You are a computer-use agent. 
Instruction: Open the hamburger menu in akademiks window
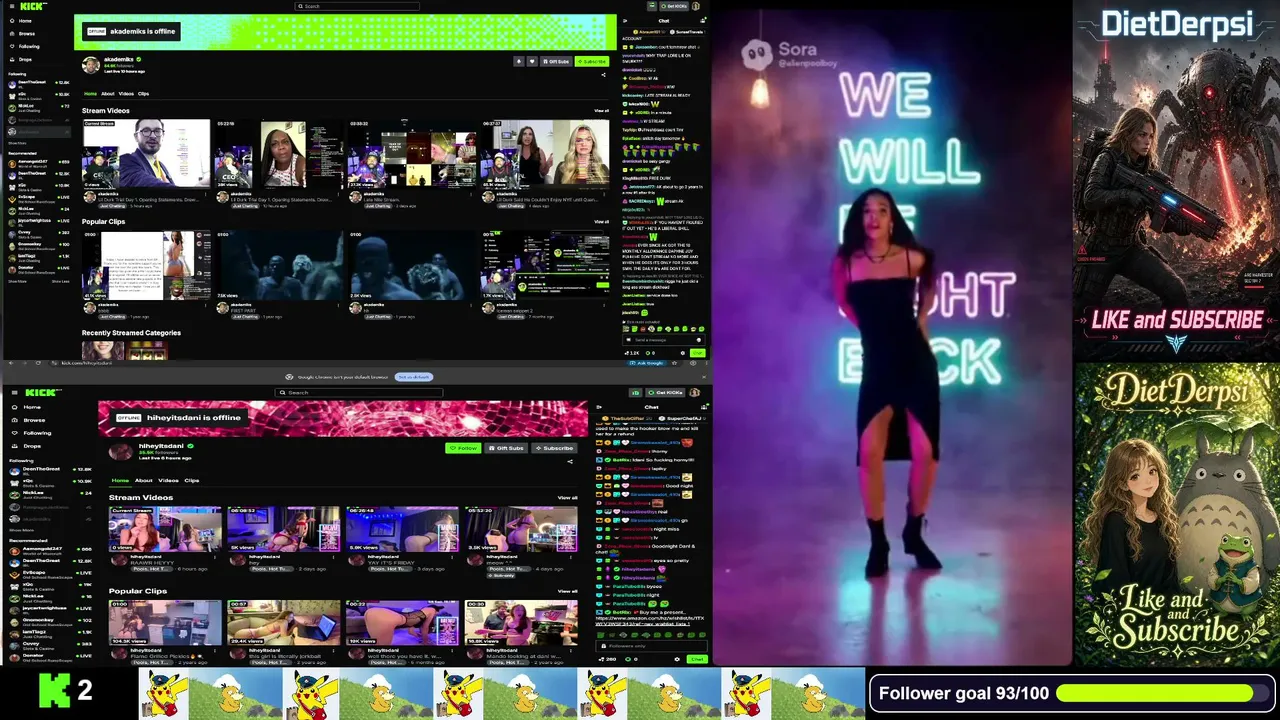pos(11,6)
